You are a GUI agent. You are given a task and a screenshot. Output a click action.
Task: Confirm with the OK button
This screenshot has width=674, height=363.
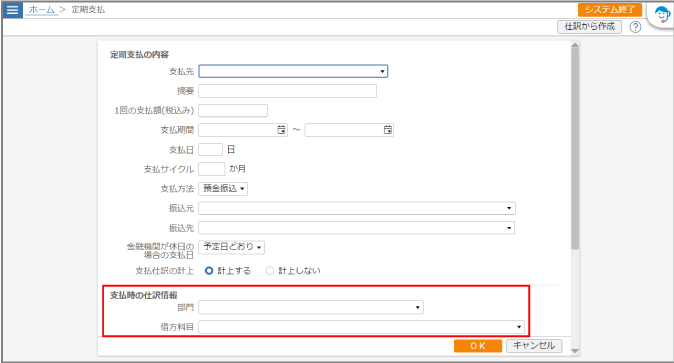(x=478, y=346)
